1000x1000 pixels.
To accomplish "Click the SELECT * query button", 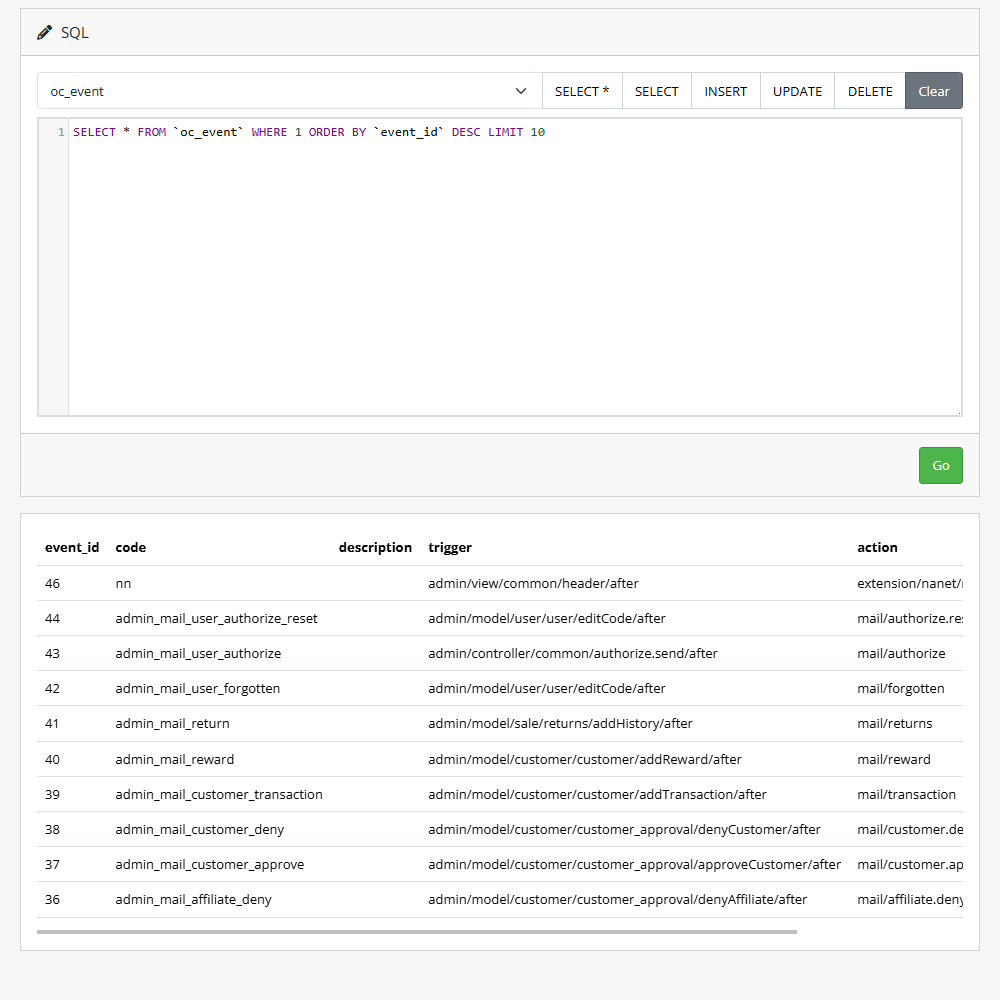I will [x=582, y=91].
